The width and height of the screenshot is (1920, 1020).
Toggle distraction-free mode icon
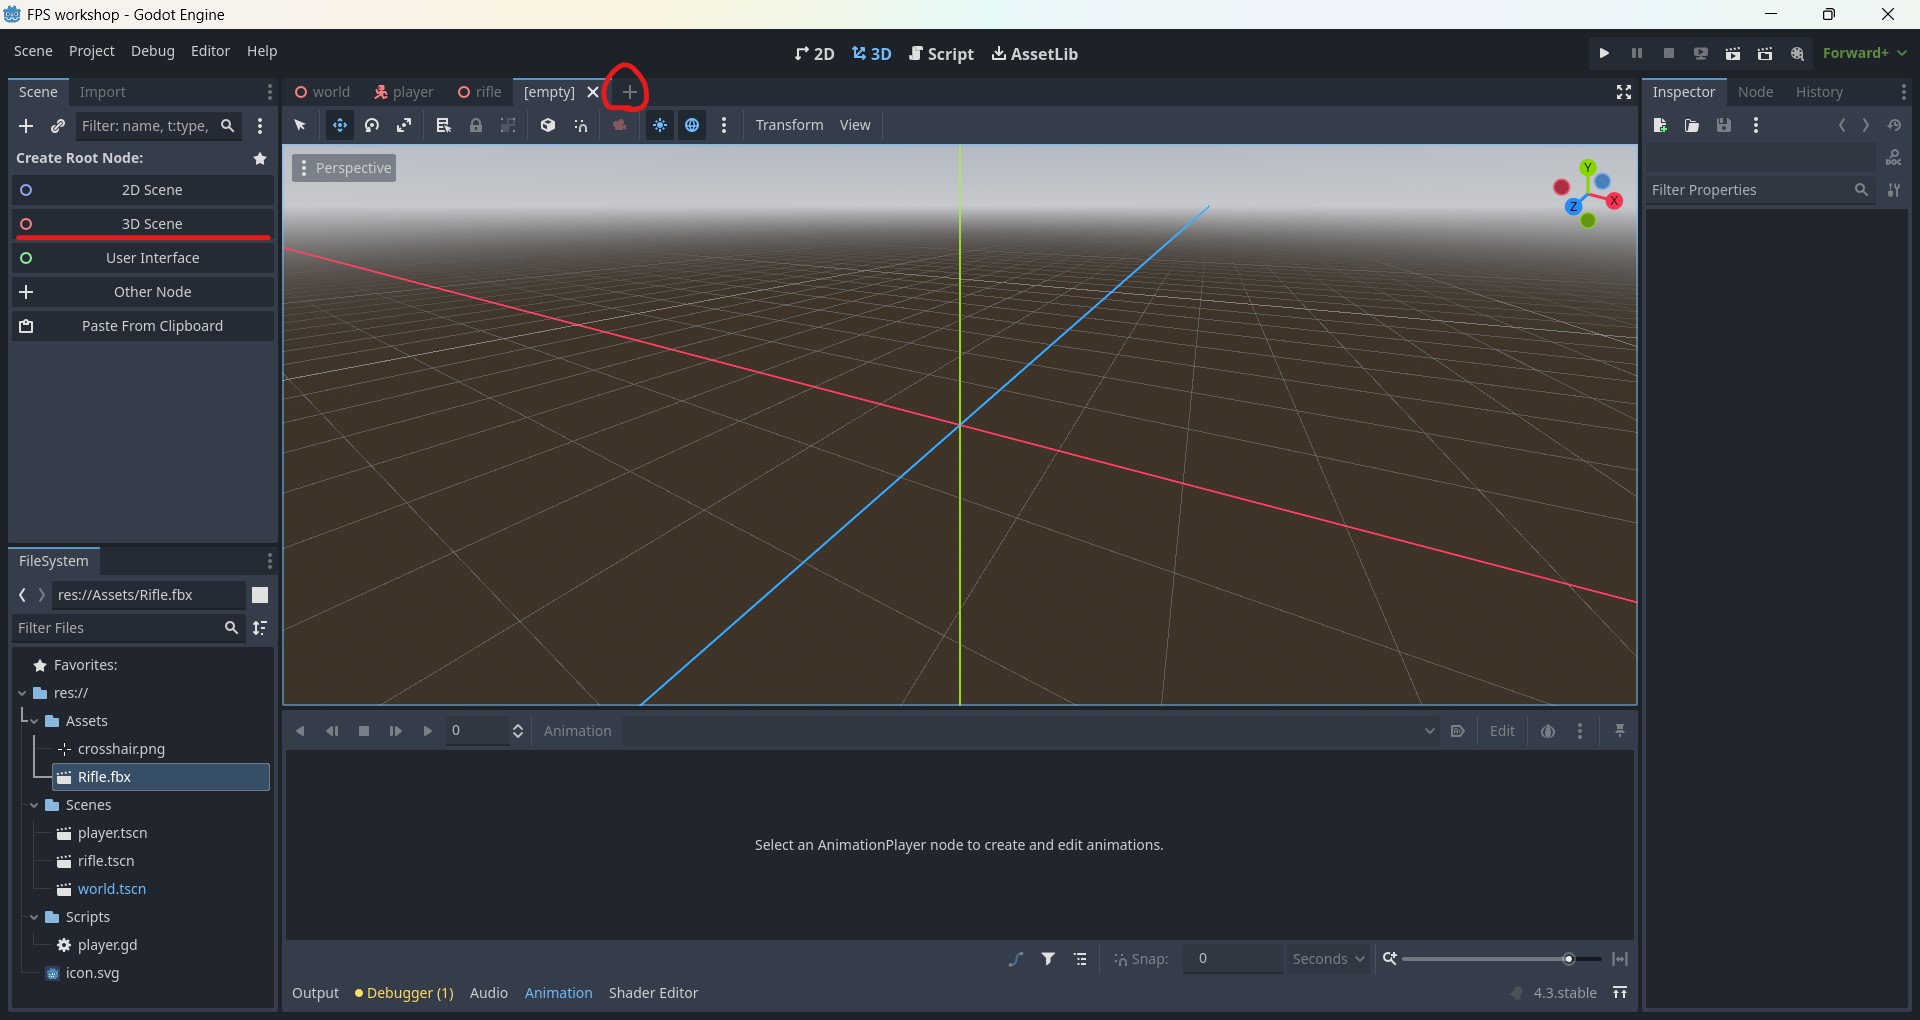coord(1624,92)
